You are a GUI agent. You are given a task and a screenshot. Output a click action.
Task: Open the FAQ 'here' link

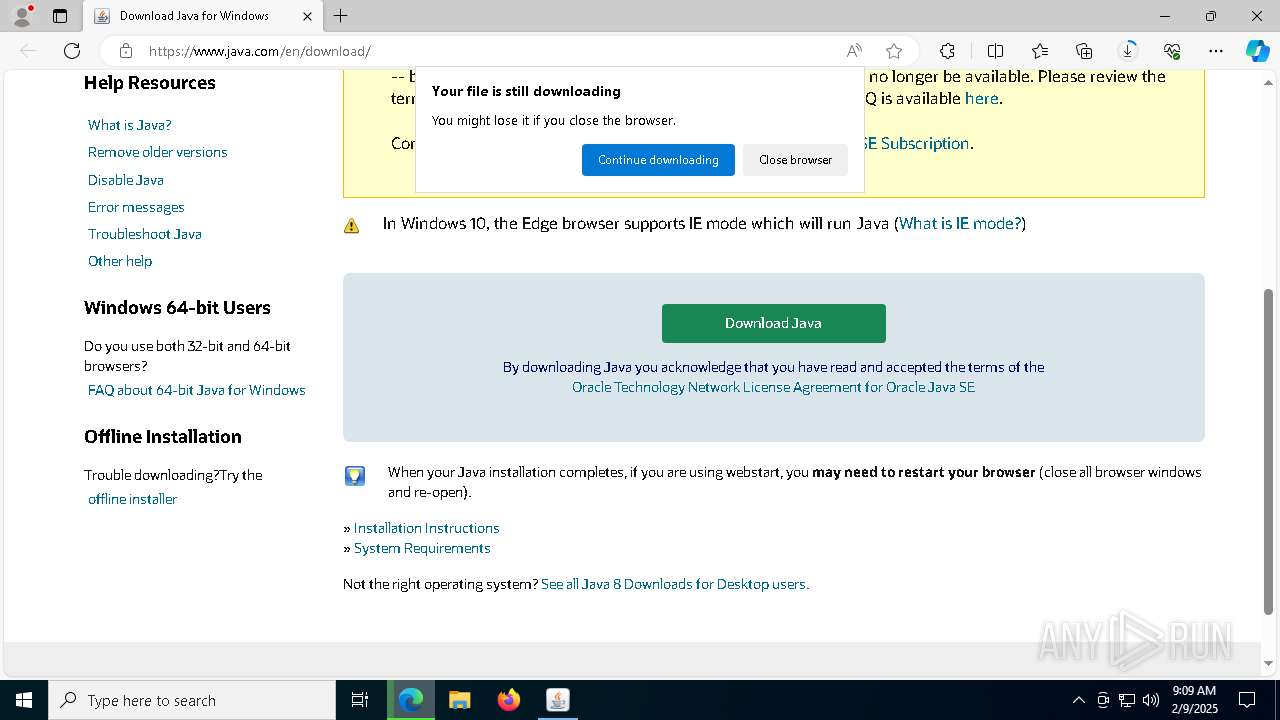[x=981, y=98]
